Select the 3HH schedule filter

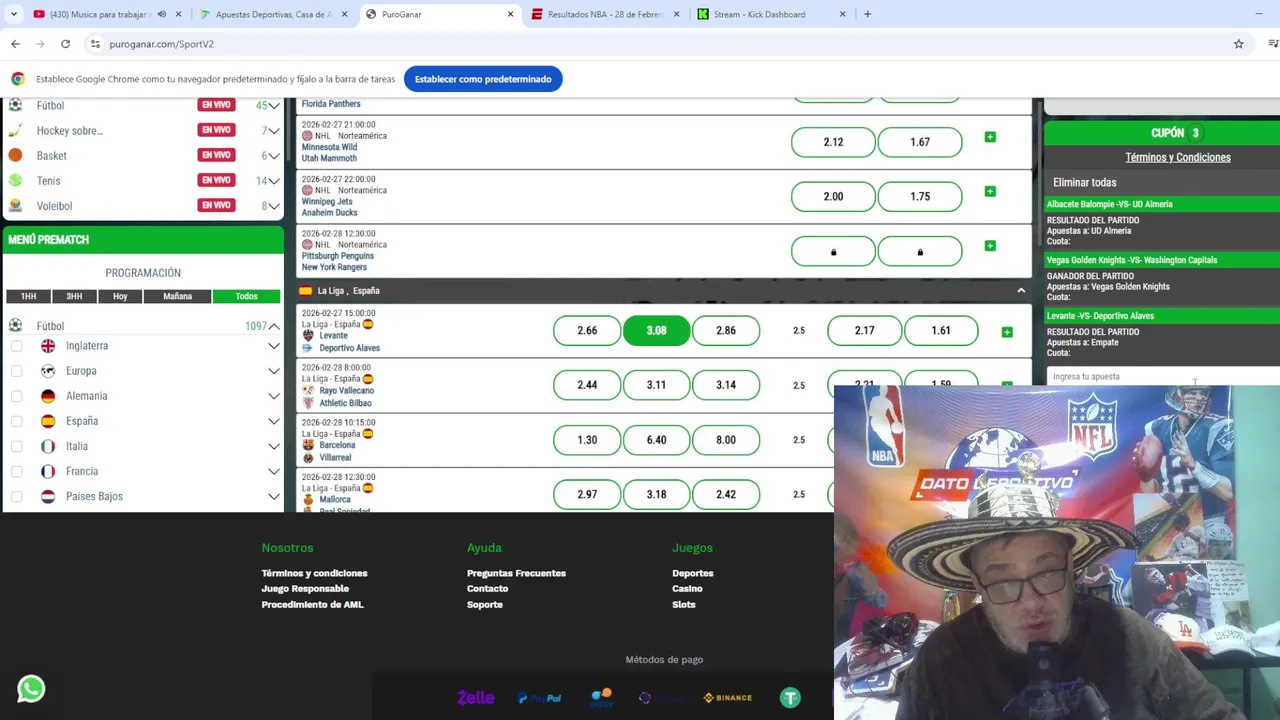click(74, 296)
